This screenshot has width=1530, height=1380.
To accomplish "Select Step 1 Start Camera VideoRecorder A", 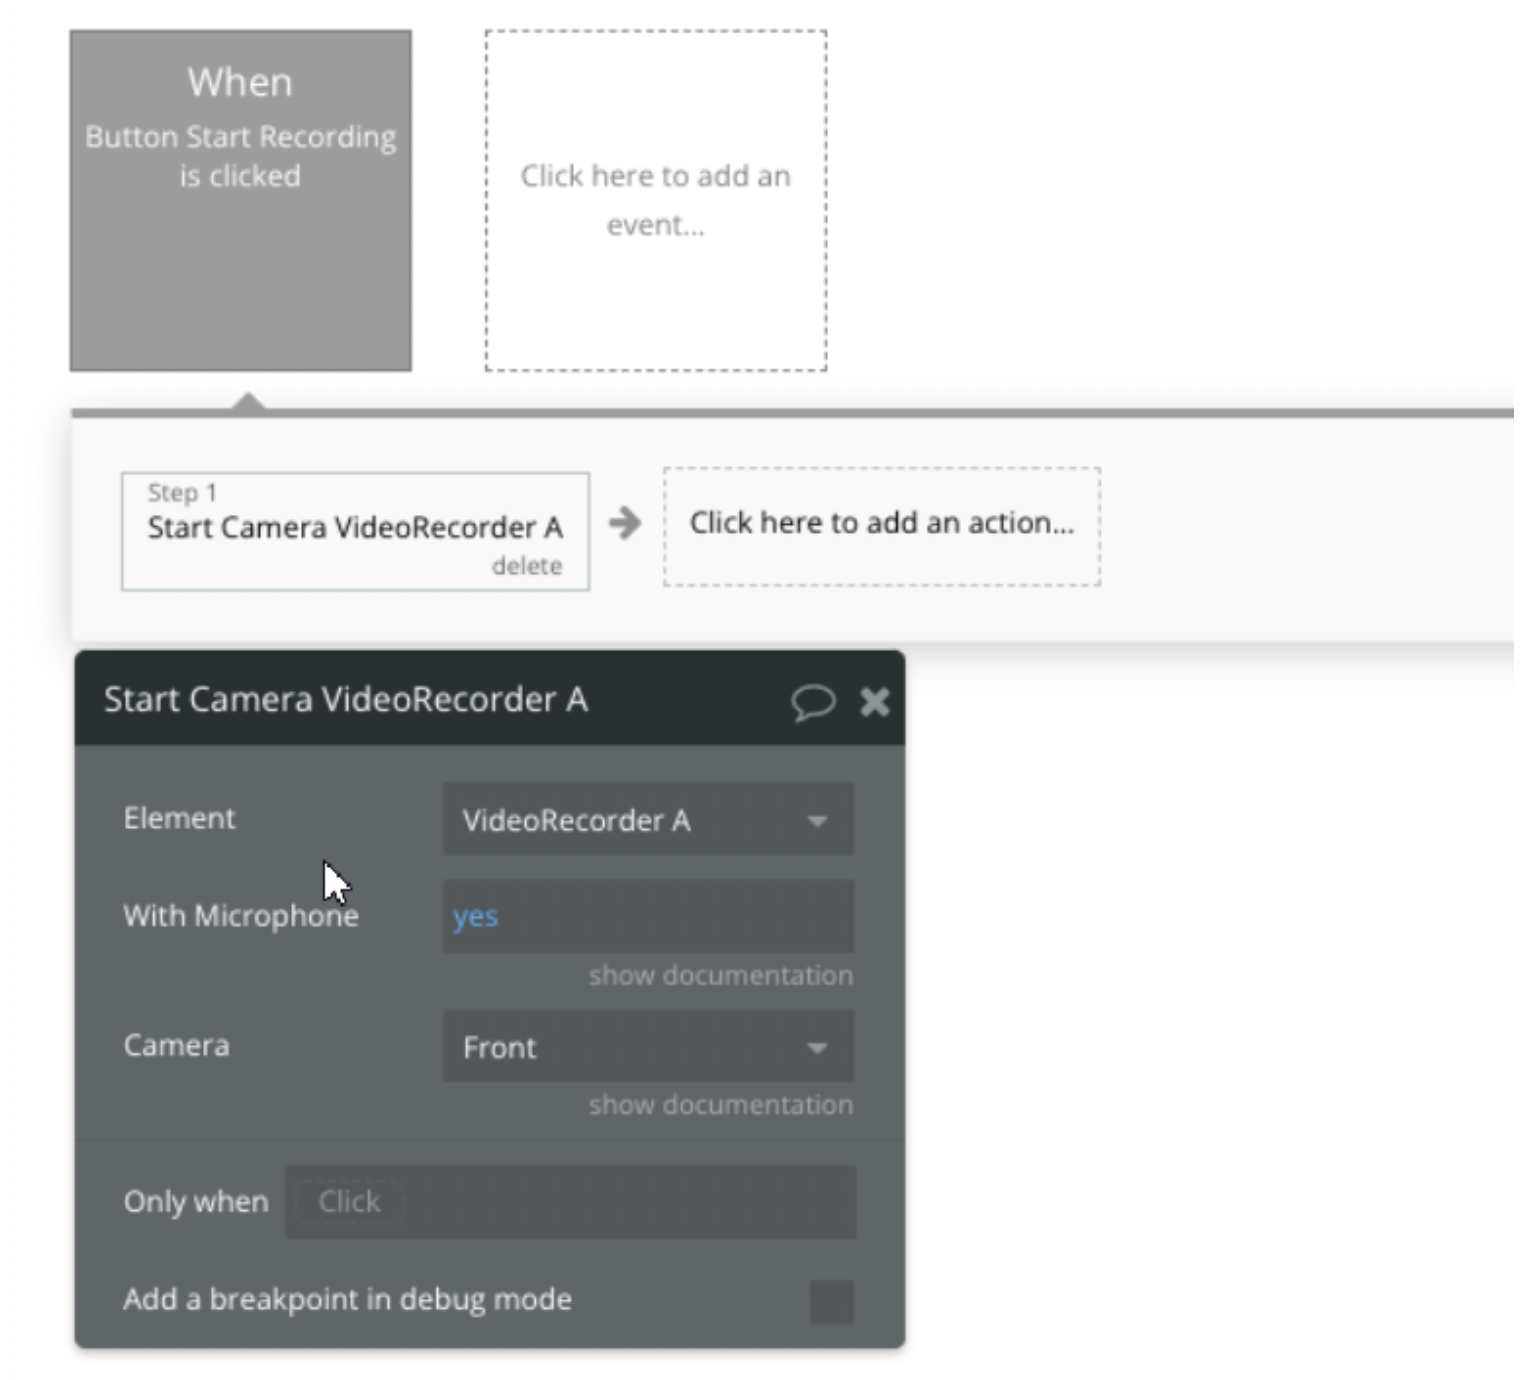I will click(x=355, y=531).
